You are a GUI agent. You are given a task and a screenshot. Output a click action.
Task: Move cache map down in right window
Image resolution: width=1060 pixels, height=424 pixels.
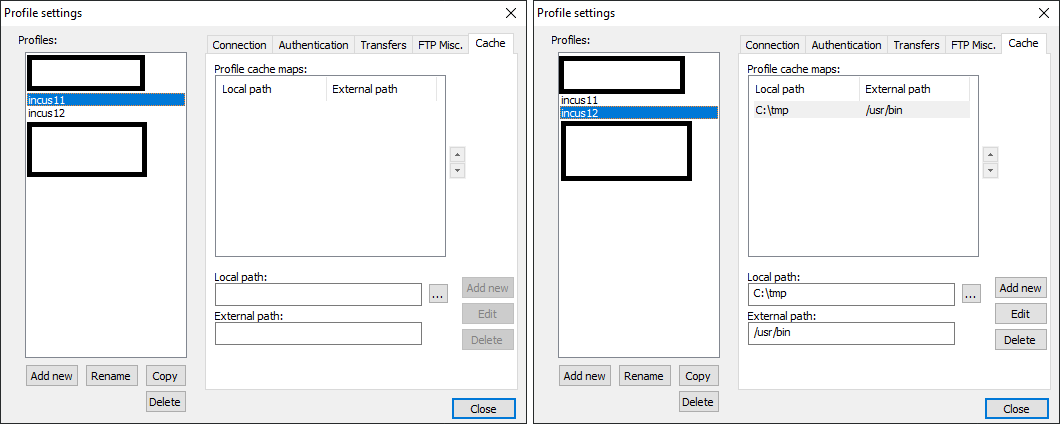pyautogui.click(x=990, y=170)
